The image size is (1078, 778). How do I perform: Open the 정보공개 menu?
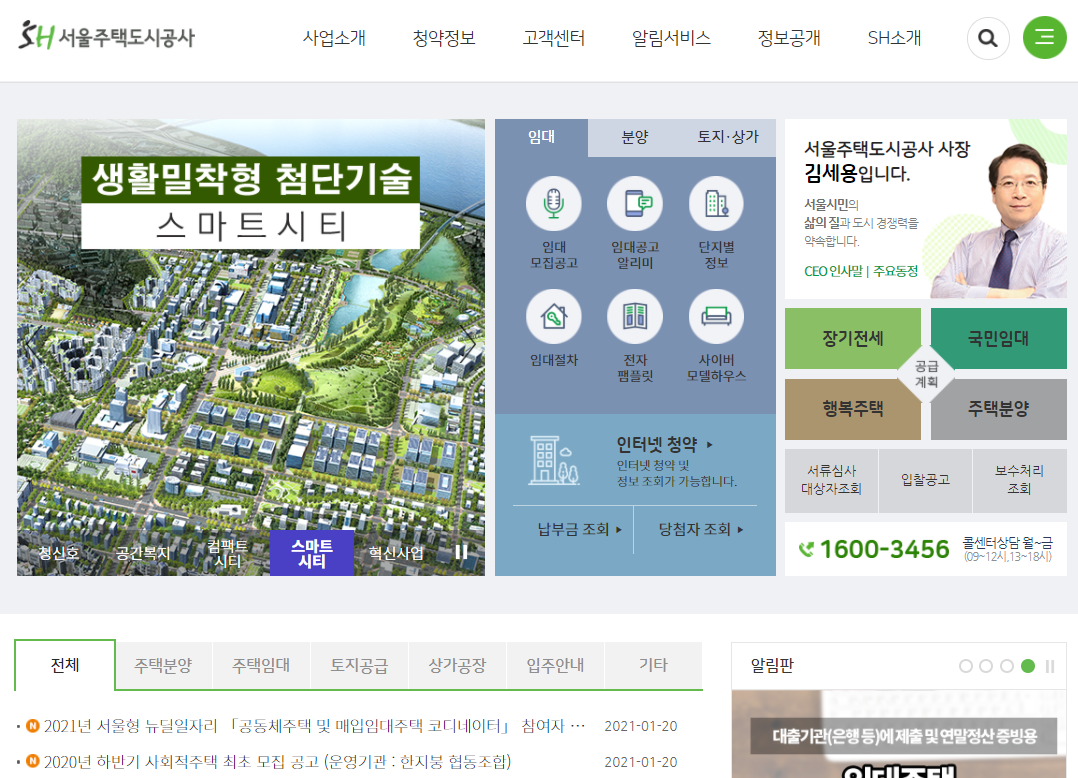click(x=789, y=38)
